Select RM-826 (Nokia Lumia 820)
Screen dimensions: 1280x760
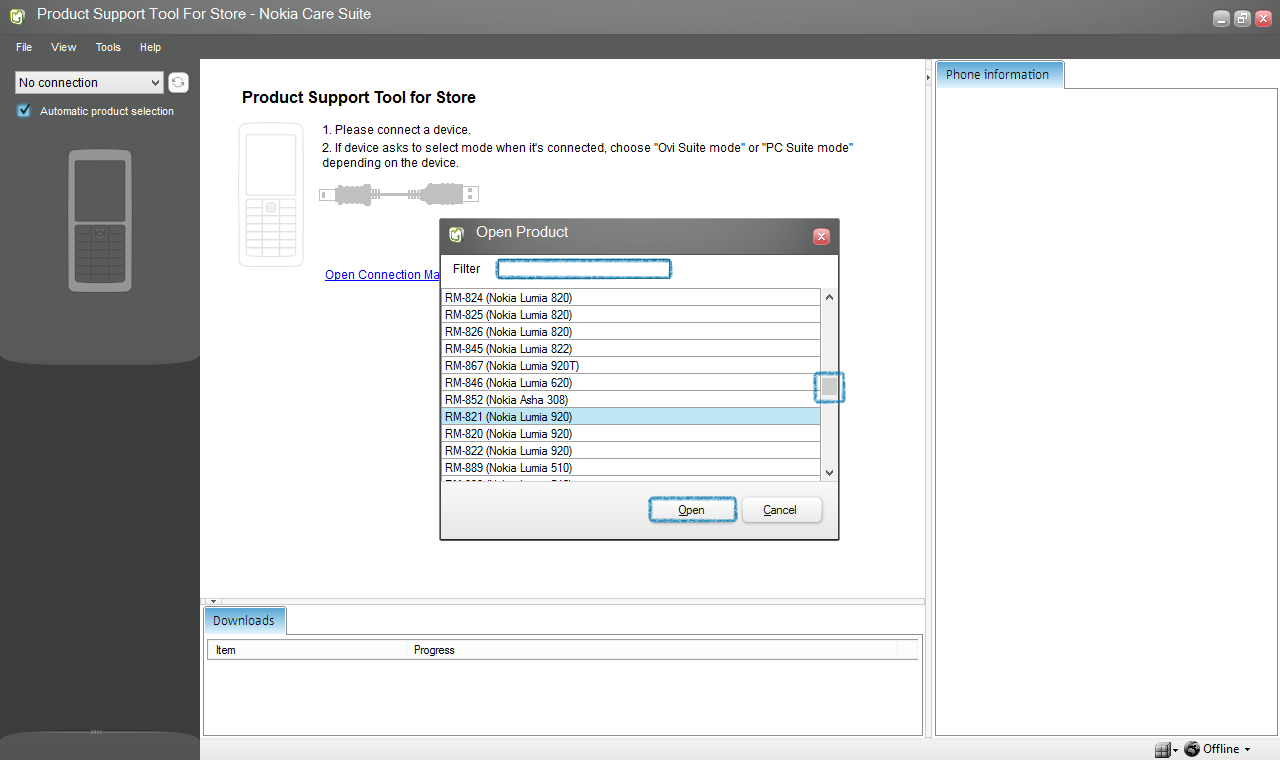tap(631, 332)
